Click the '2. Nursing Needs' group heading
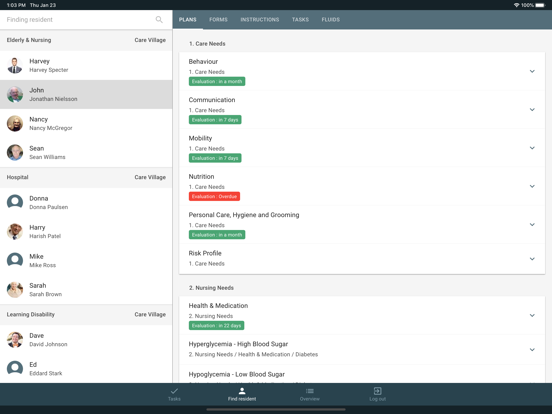This screenshot has height=414, width=552. pyautogui.click(x=211, y=288)
